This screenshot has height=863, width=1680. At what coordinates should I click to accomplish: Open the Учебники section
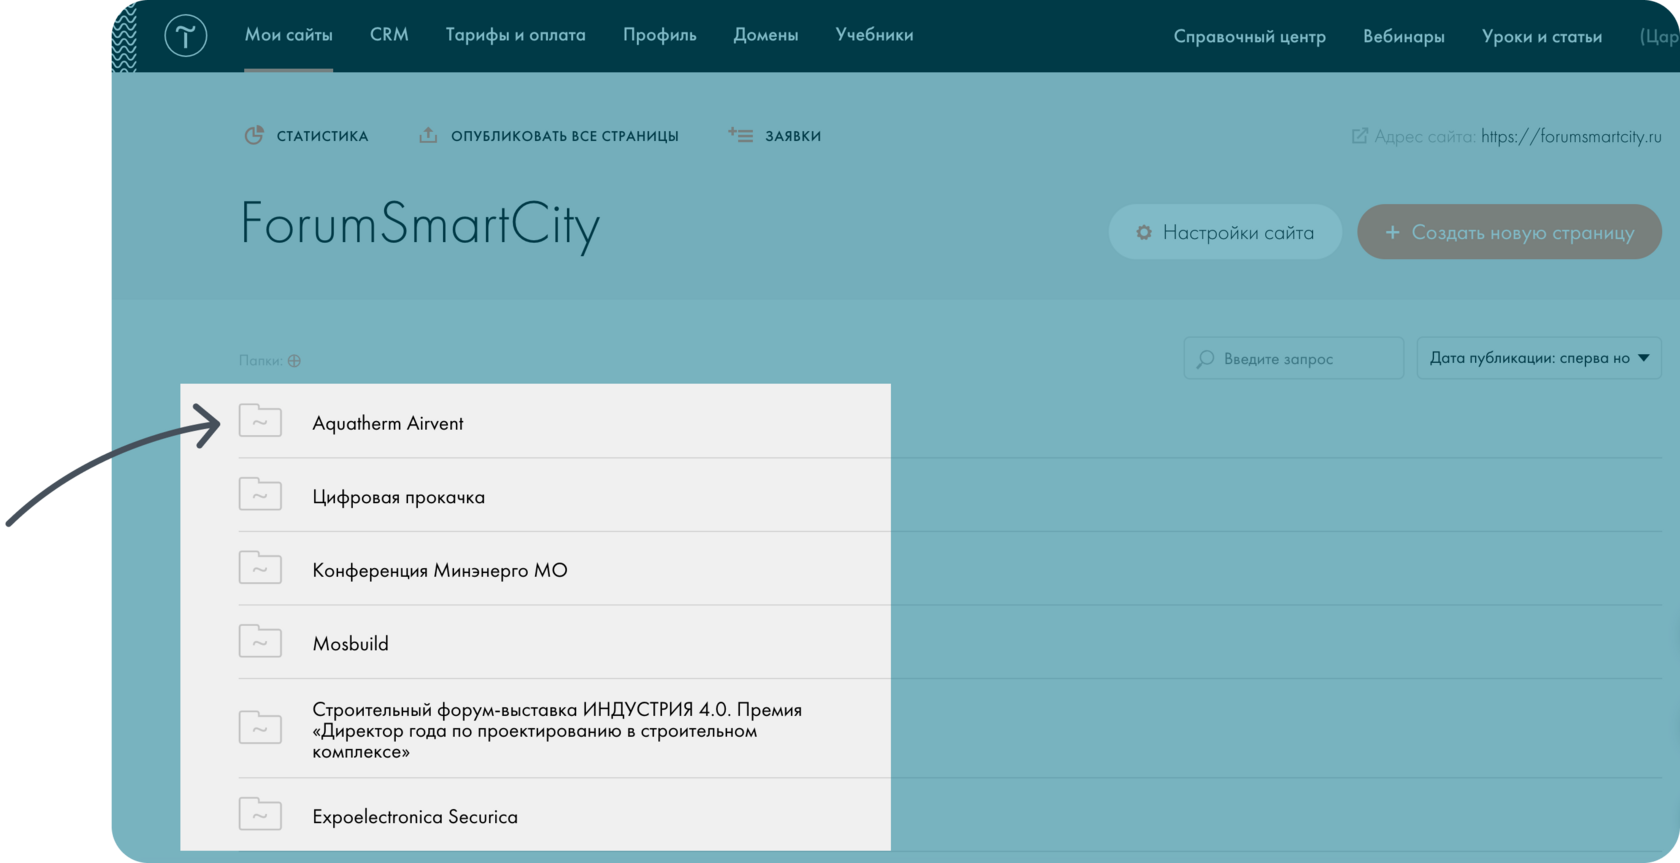click(x=875, y=35)
